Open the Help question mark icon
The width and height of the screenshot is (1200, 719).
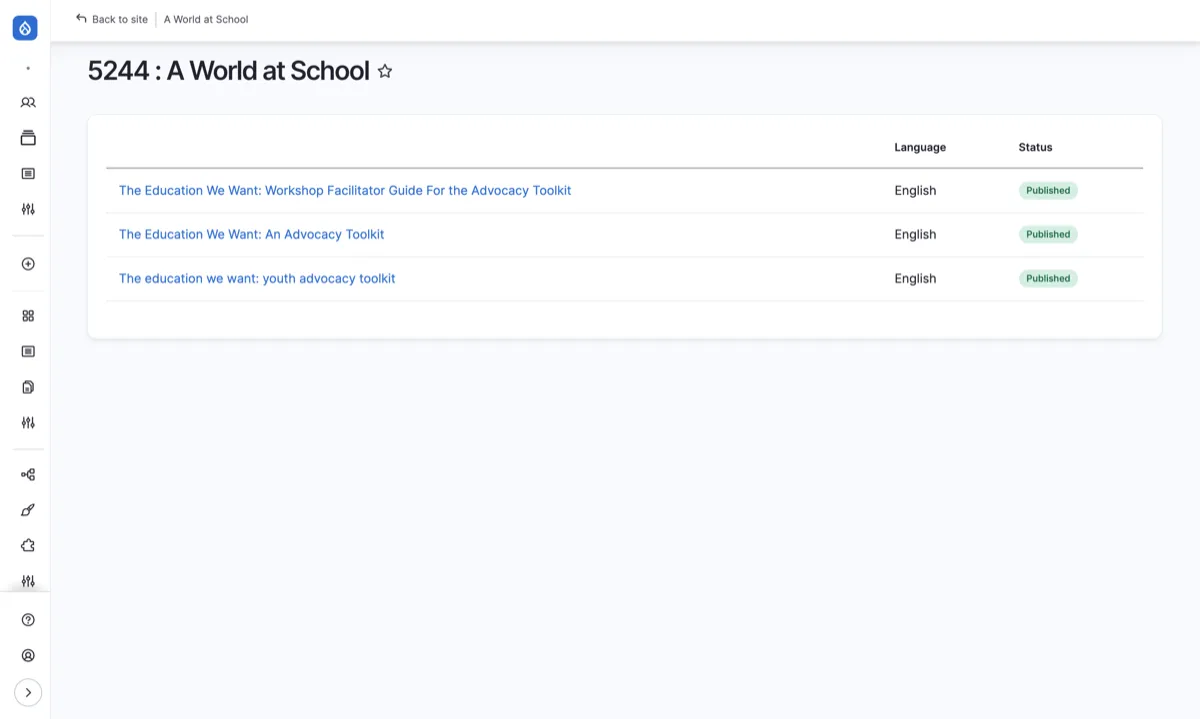coord(28,620)
